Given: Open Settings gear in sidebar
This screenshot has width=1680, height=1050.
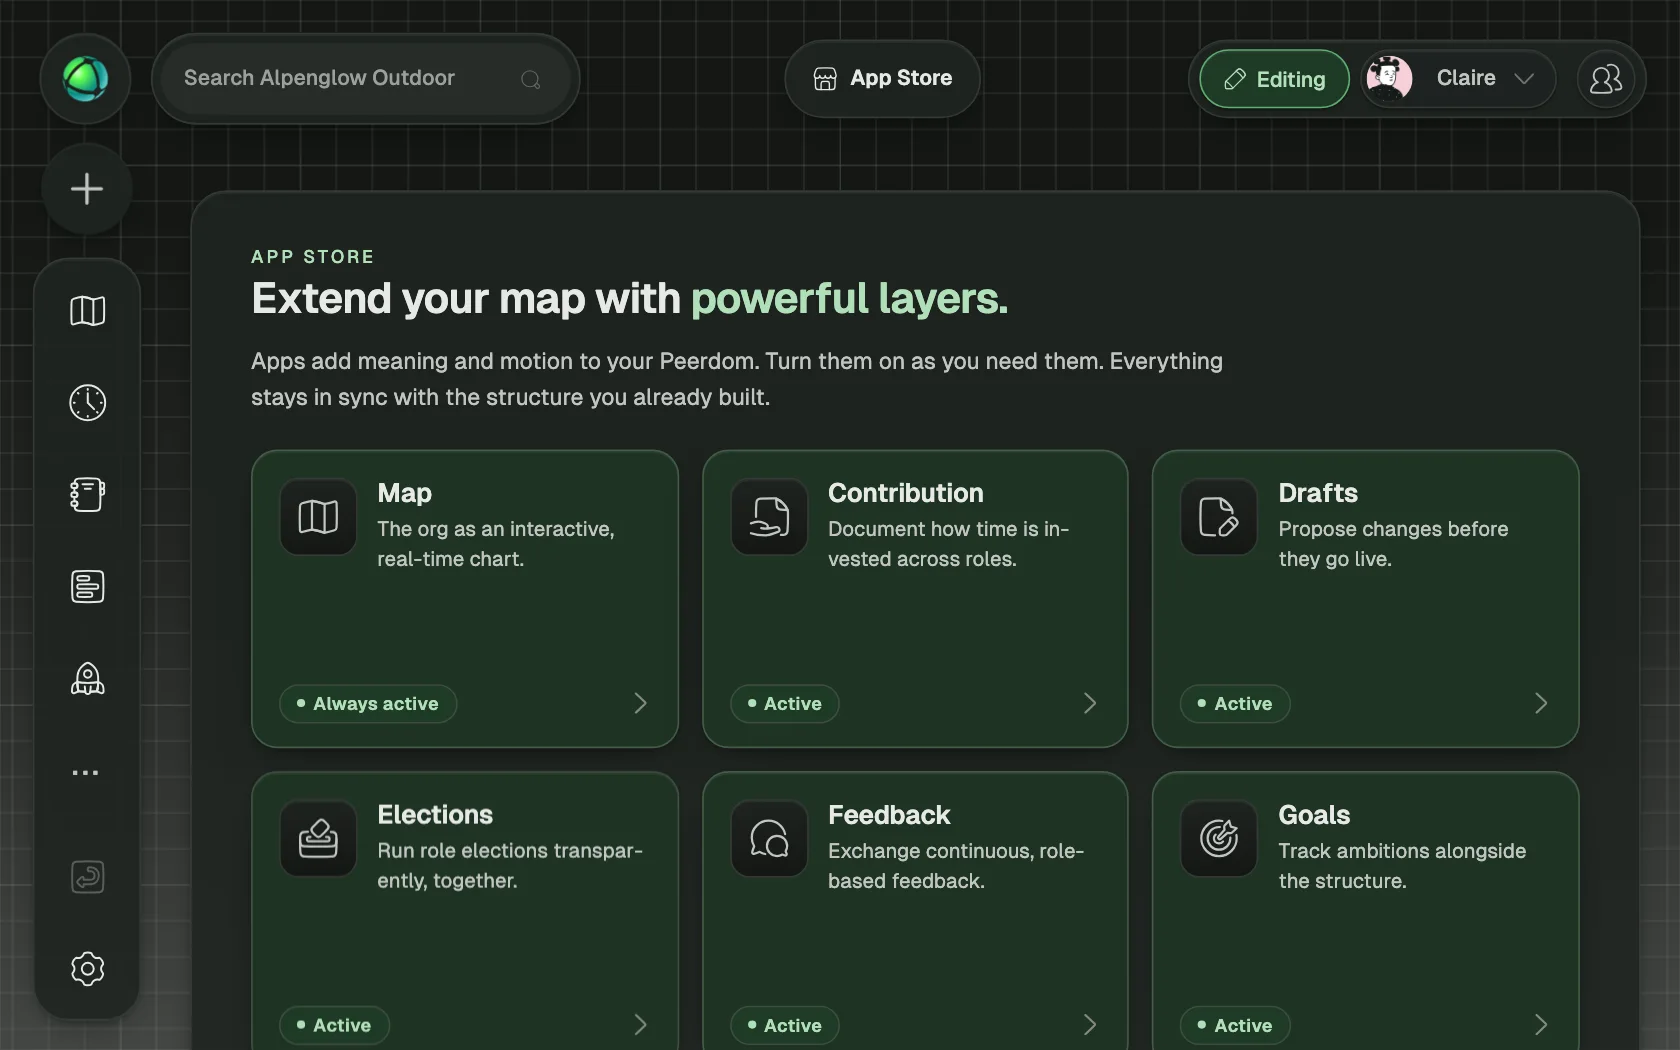Looking at the screenshot, I should pos(87,969).
